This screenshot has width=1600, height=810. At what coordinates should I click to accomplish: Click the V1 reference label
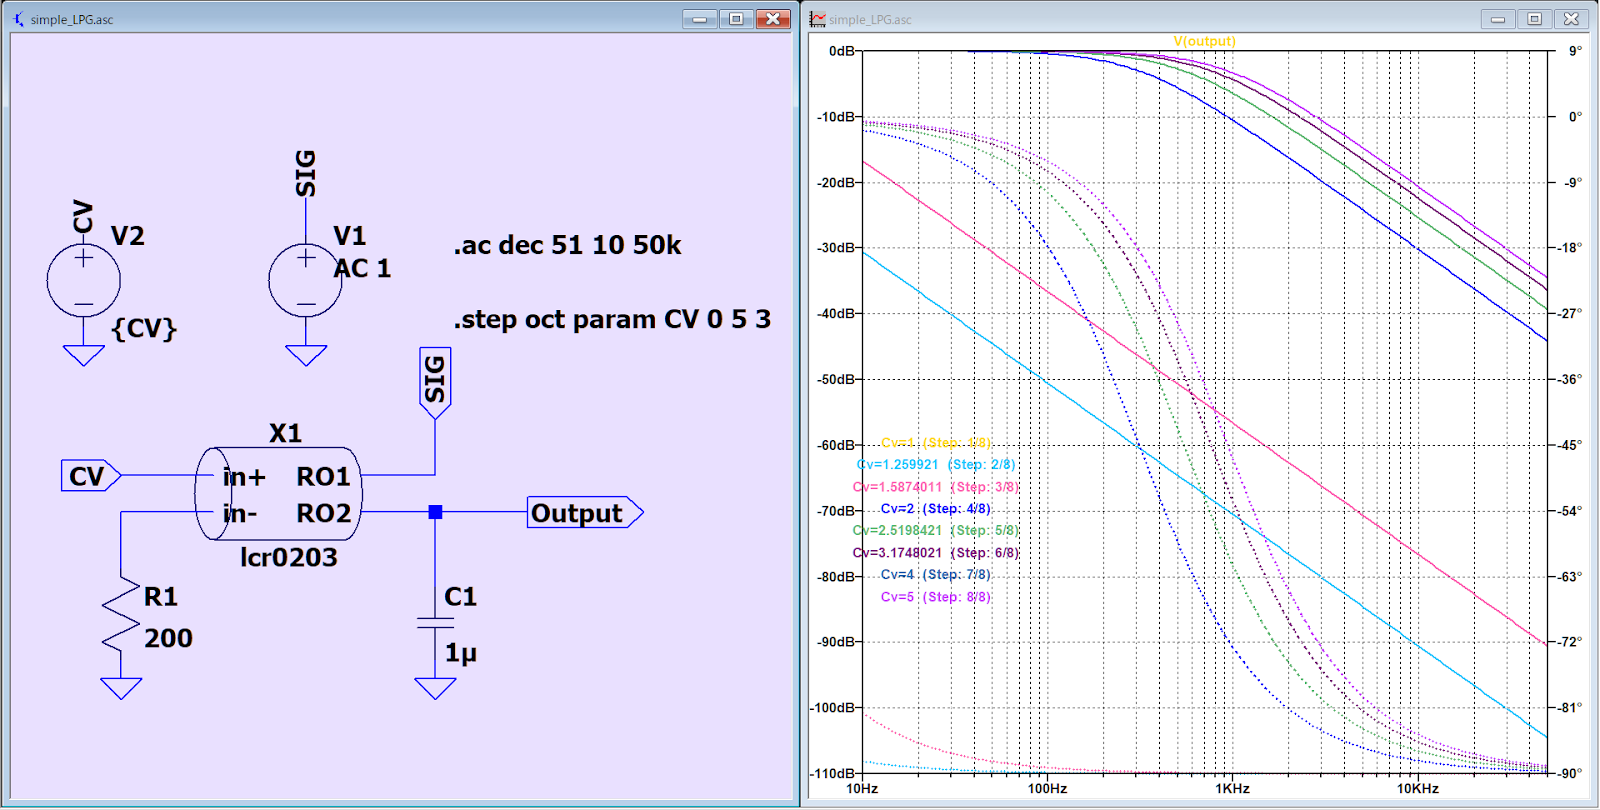click(x=350, y=236)
